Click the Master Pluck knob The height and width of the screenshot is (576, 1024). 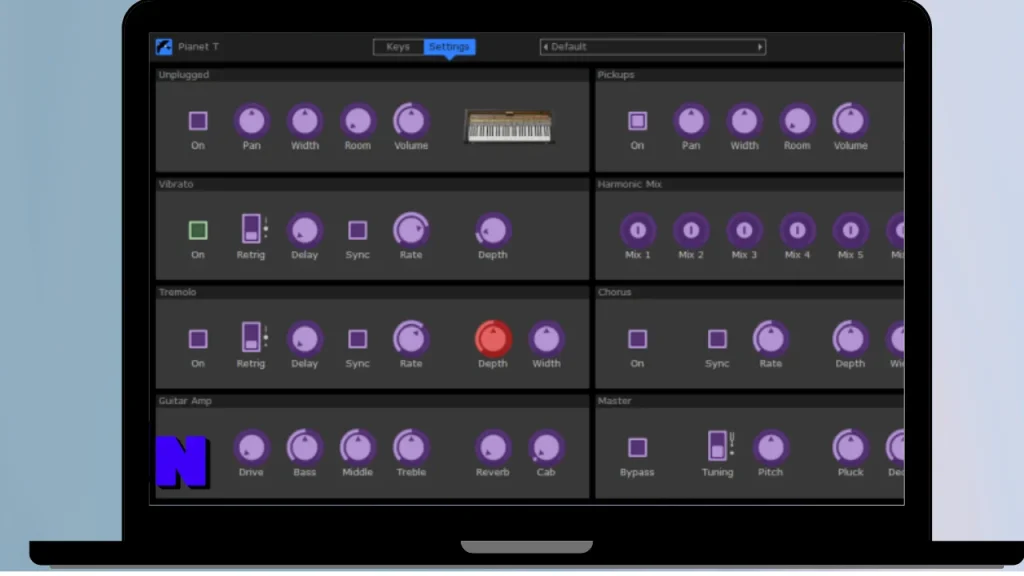click(x=850, y=448)
